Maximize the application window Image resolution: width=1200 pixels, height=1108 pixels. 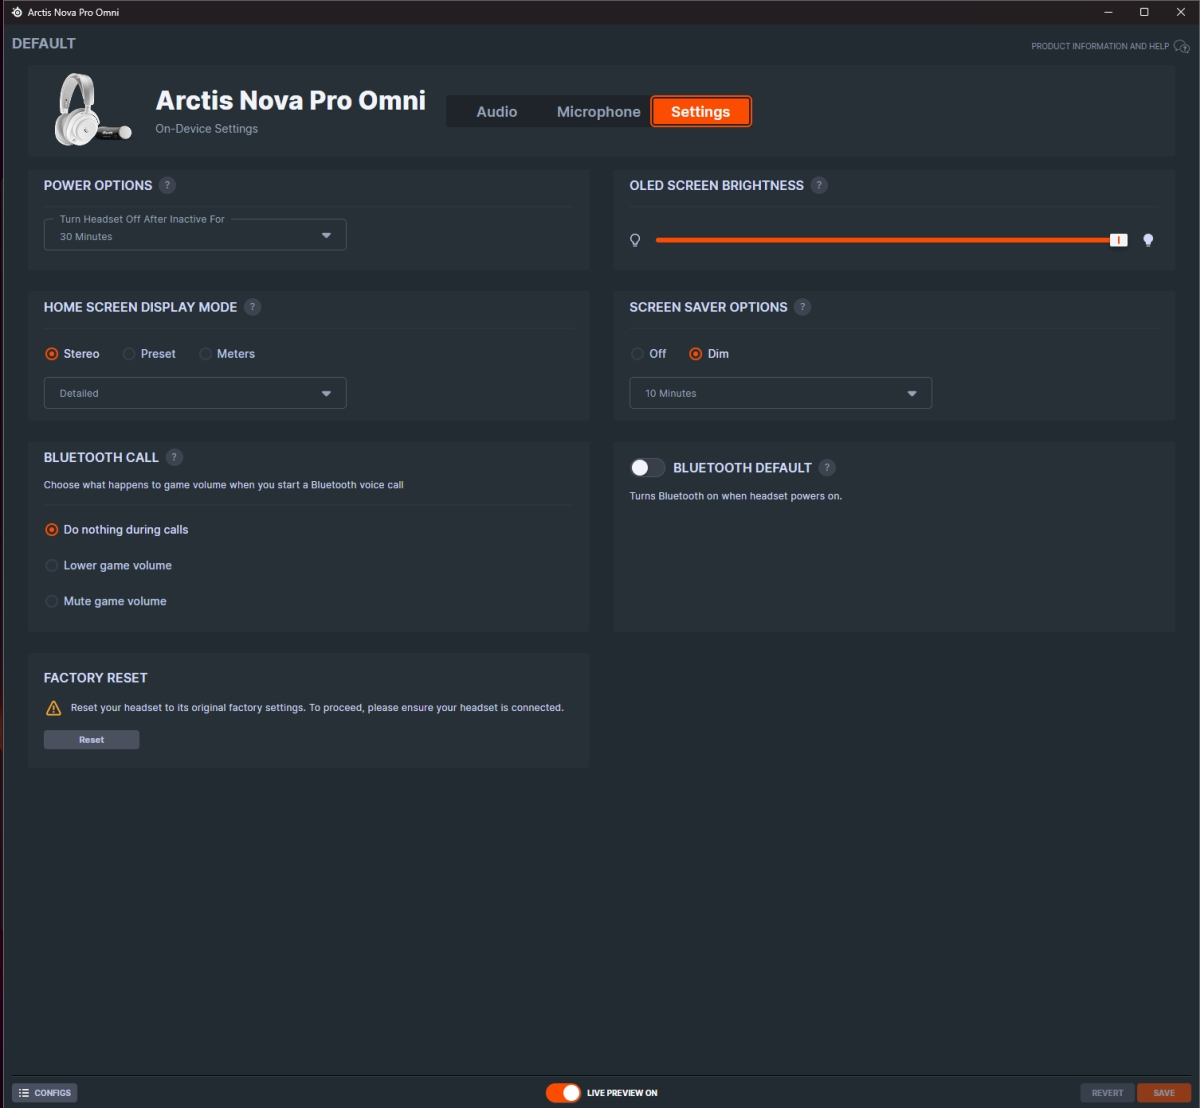tap(1144, 12)
